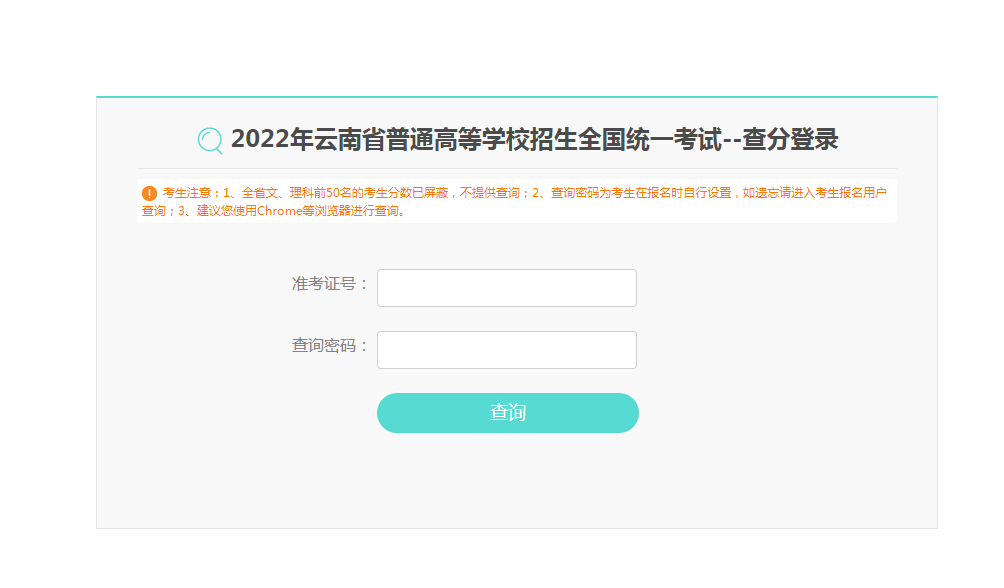This screenshot has height=588, width=1004.
Task: Click the teal top border of the panel
Action: click(517, 97)
